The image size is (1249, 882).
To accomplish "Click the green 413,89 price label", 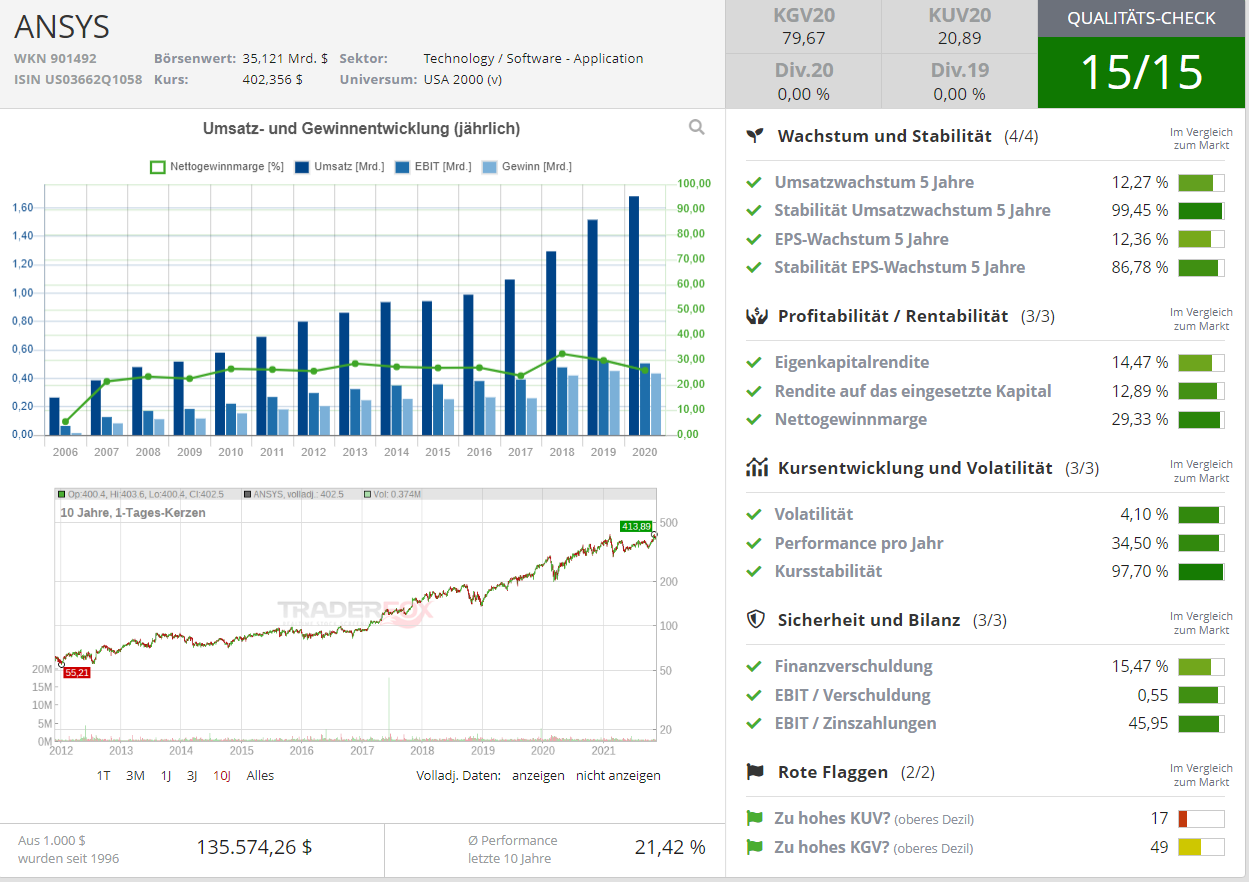I will coord(636,526).
